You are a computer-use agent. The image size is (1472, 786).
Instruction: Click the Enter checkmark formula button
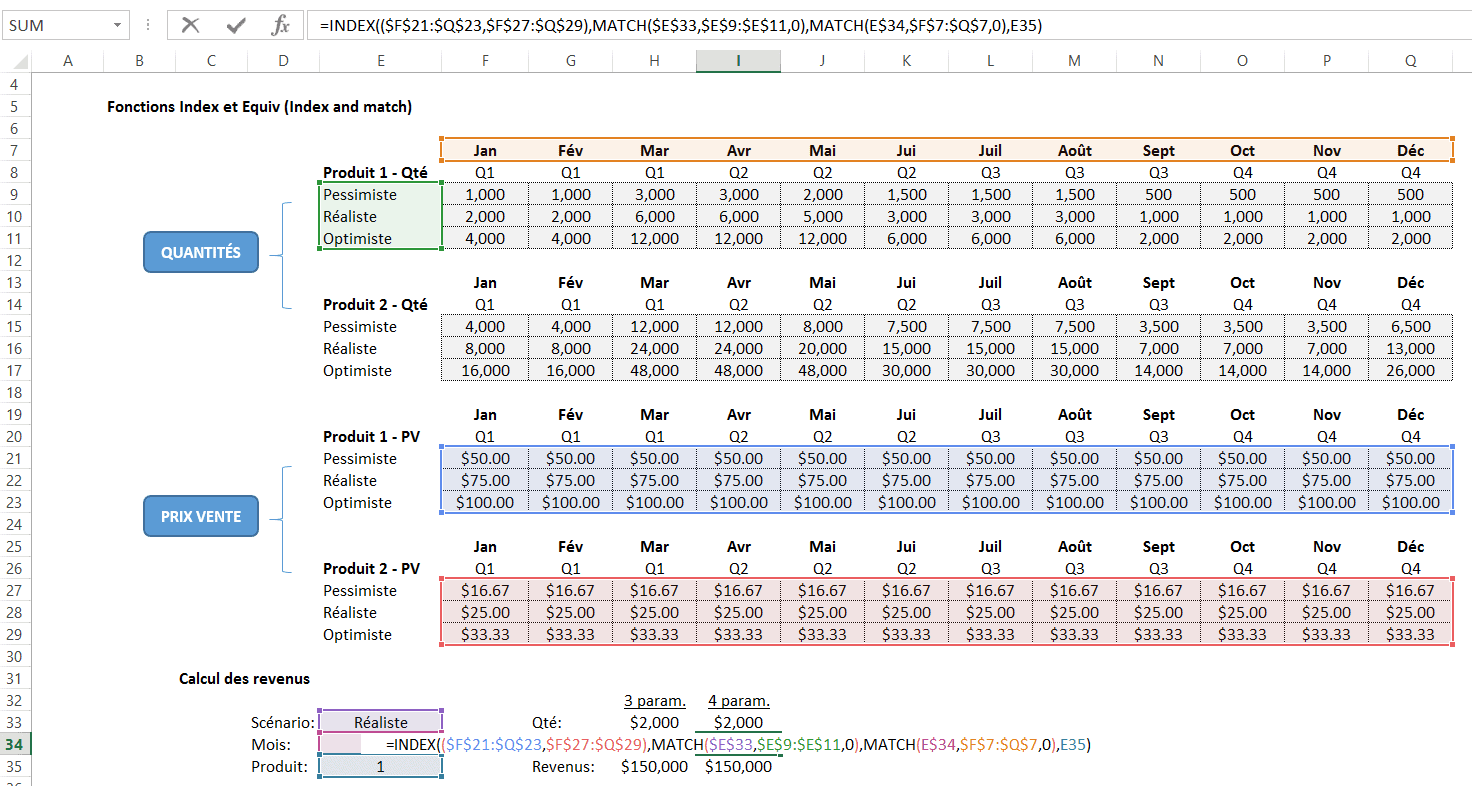235,26
